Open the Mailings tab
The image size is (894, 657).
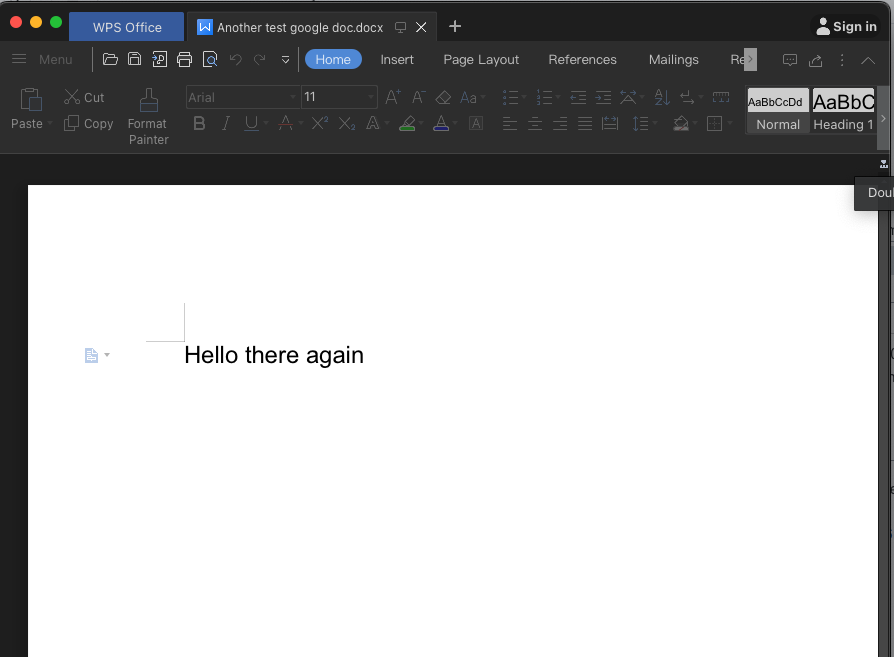tap(673, 59)
